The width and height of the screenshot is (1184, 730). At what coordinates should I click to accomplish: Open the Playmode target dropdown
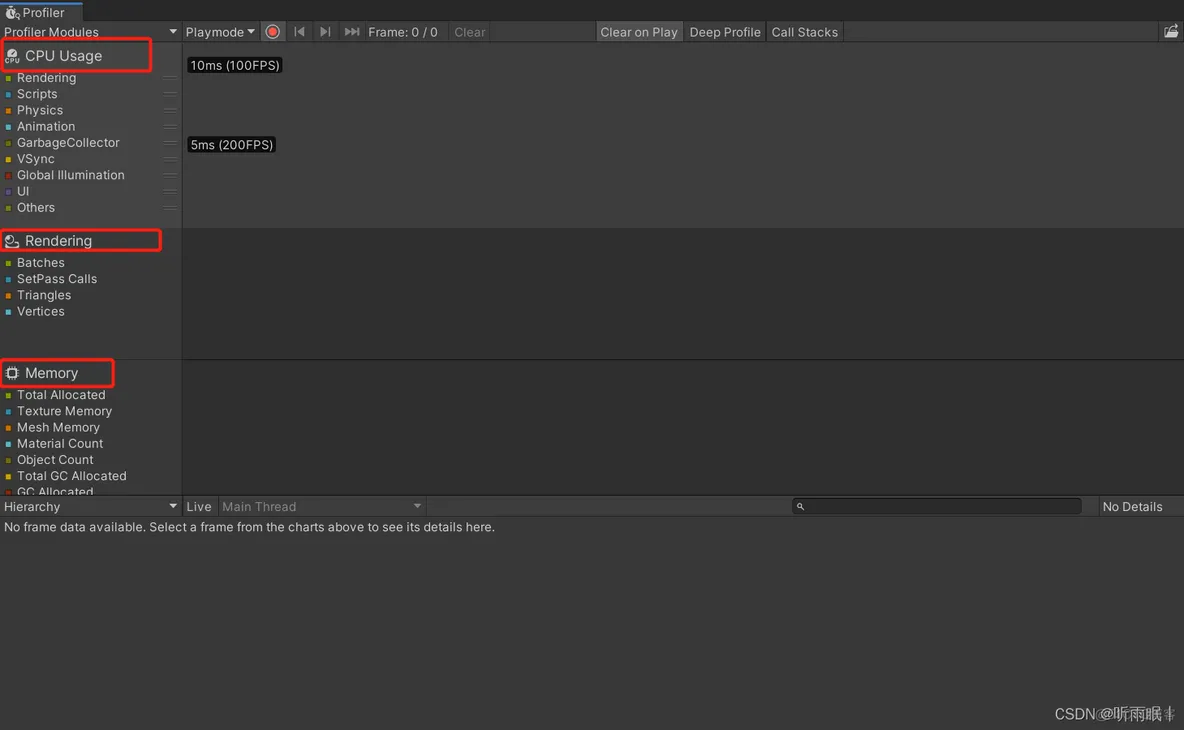pos(220,32)
